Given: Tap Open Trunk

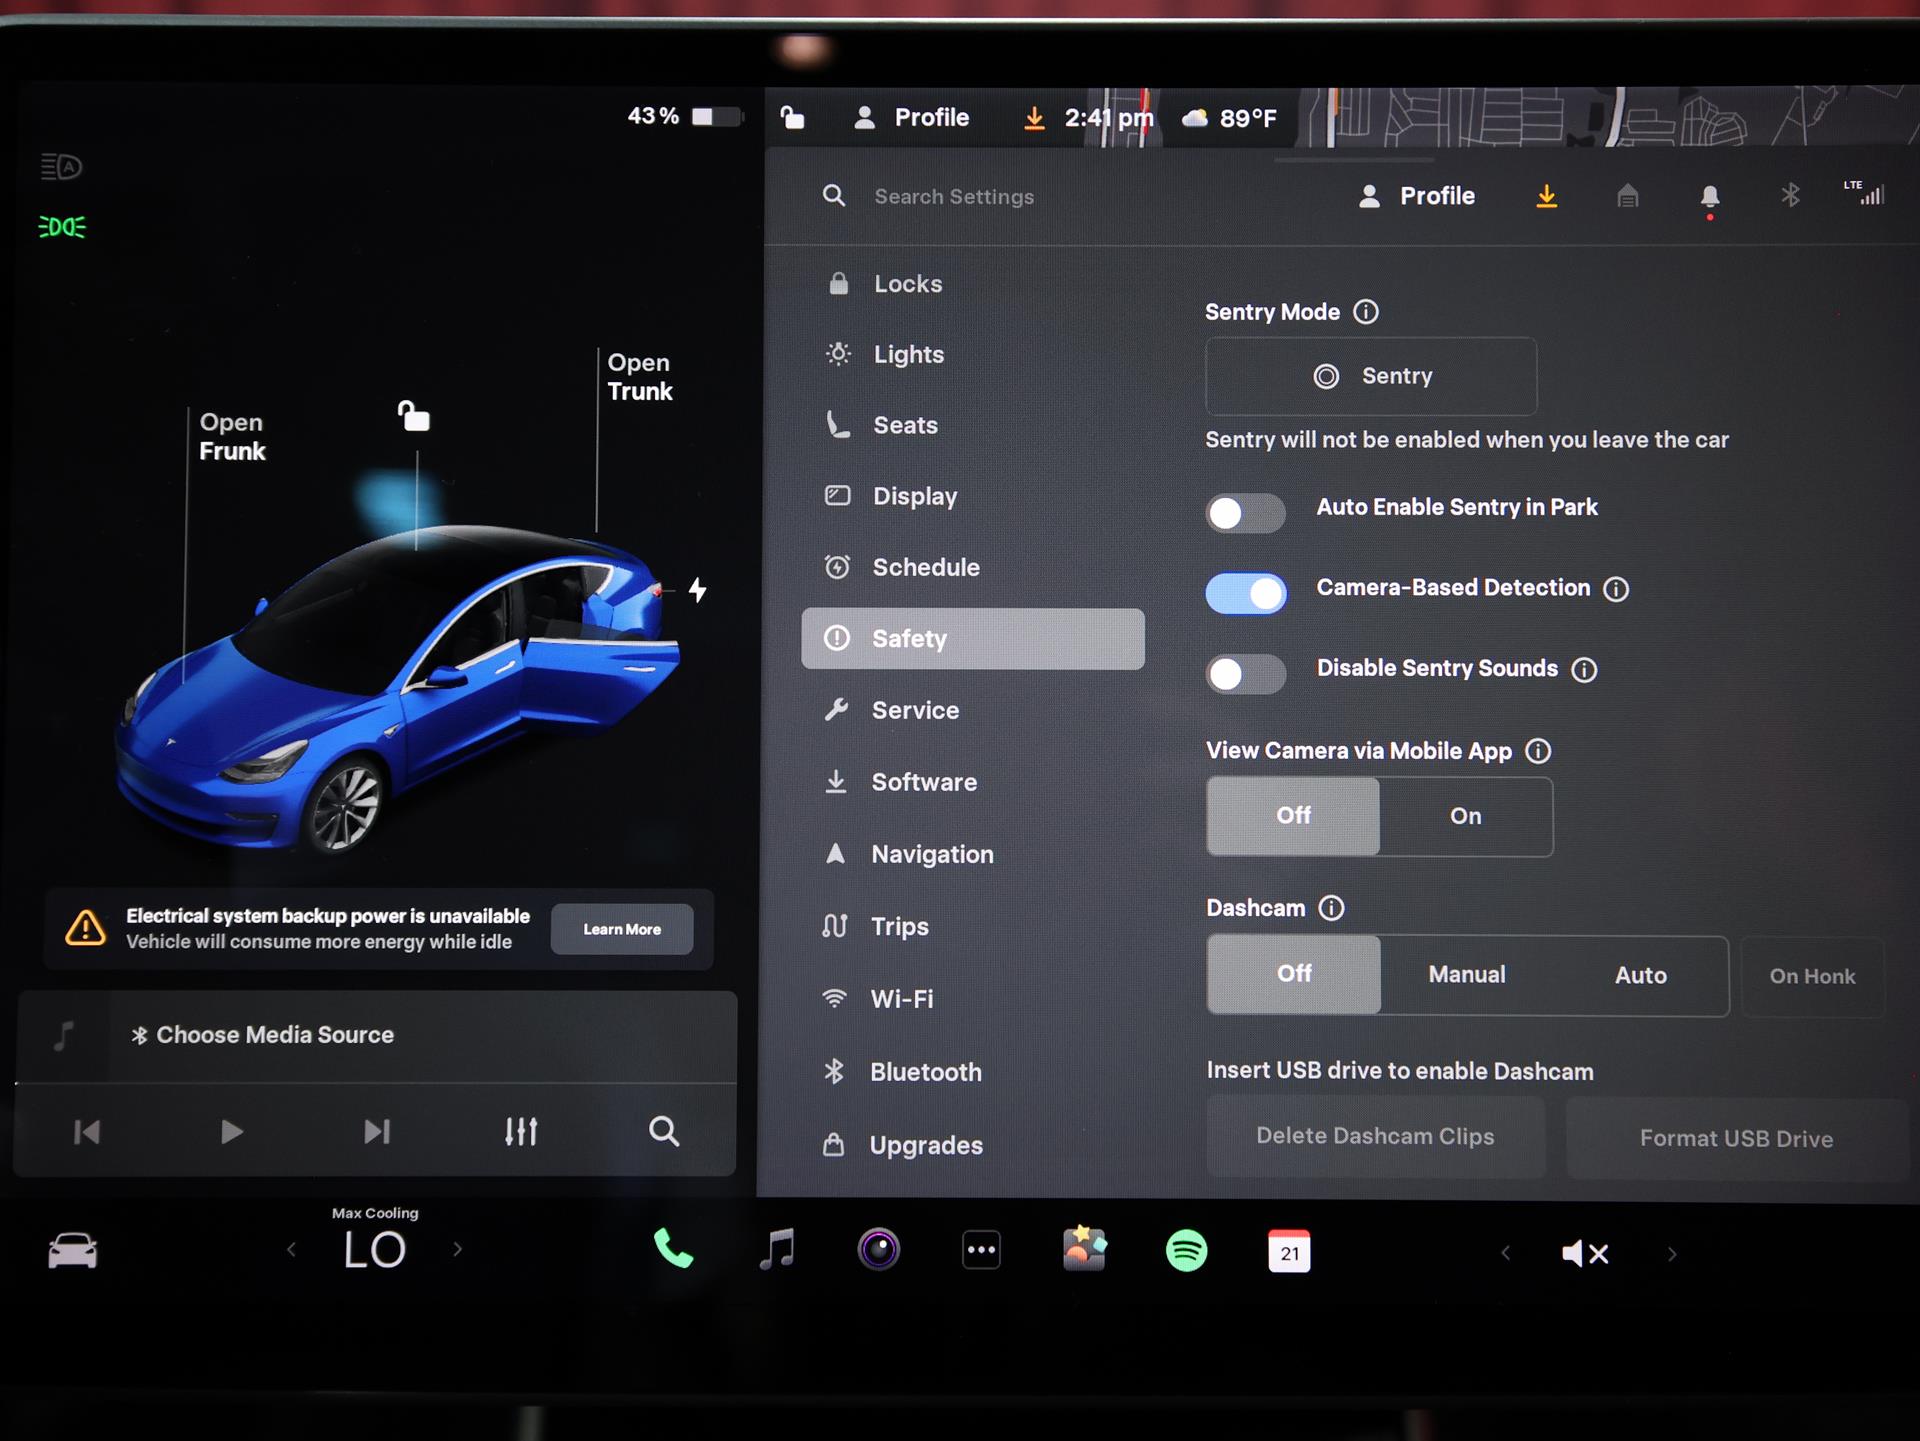Looking at the screenshot, I should (x=640, y=377).
